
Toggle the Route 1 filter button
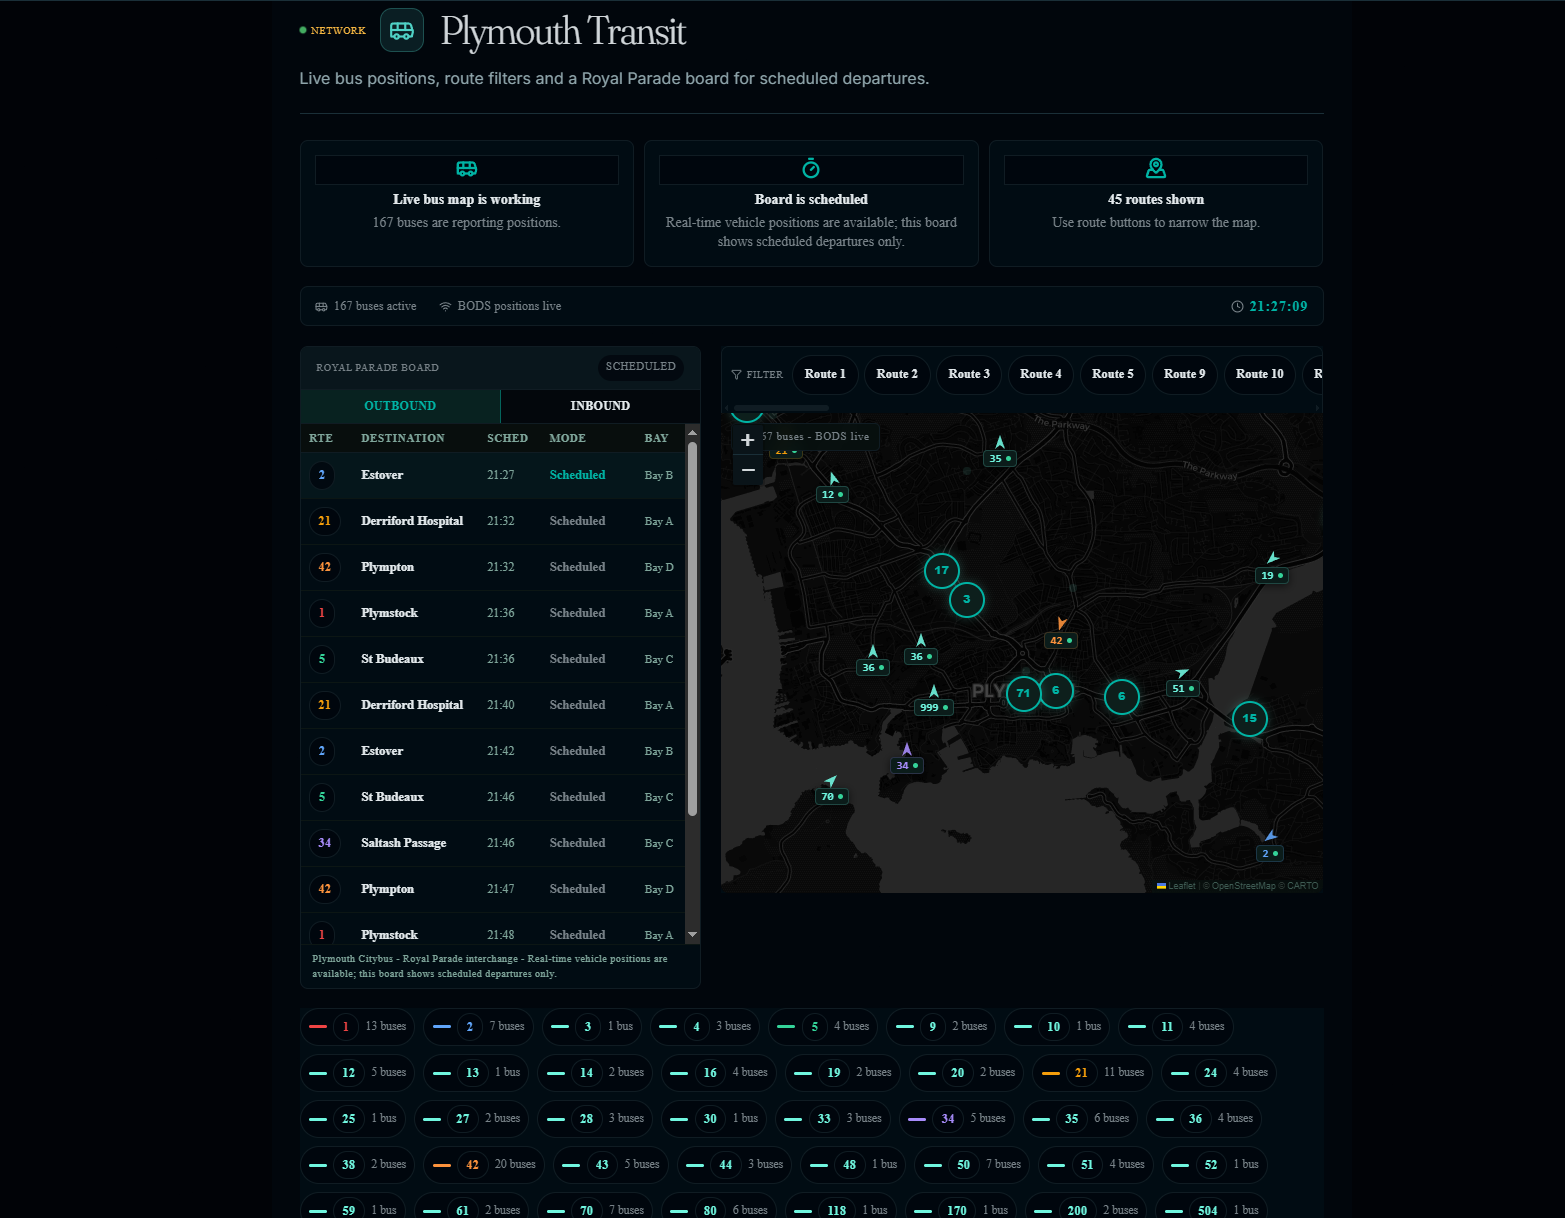point(825,374)
